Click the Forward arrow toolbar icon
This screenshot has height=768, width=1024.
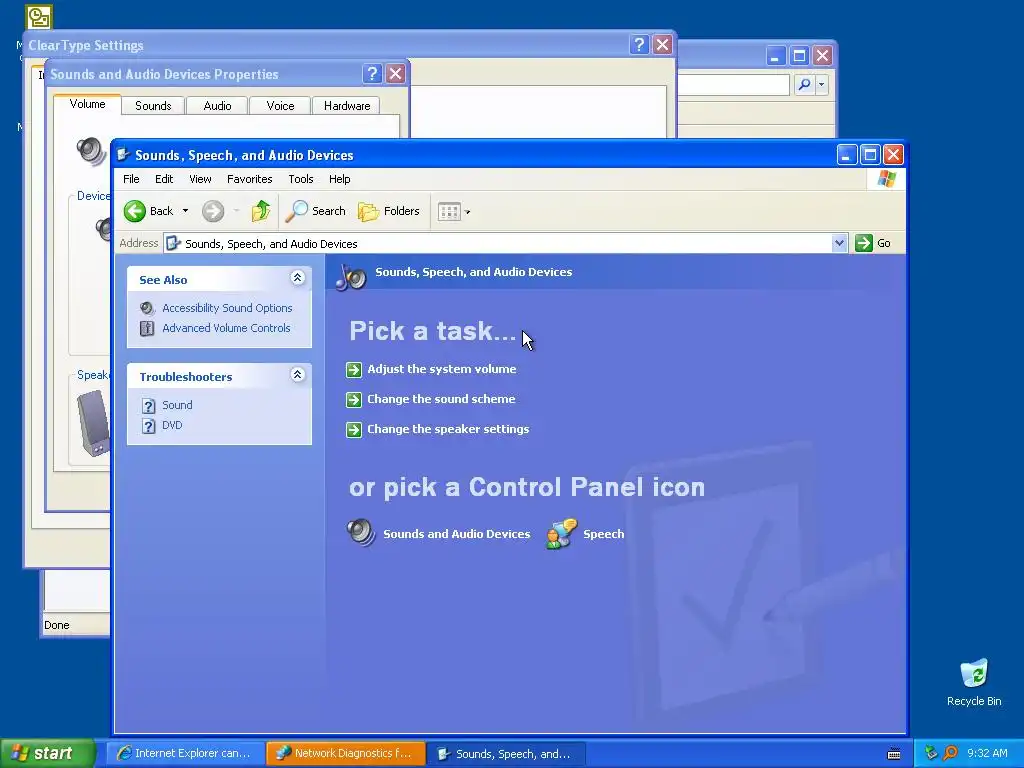[213, 211]
